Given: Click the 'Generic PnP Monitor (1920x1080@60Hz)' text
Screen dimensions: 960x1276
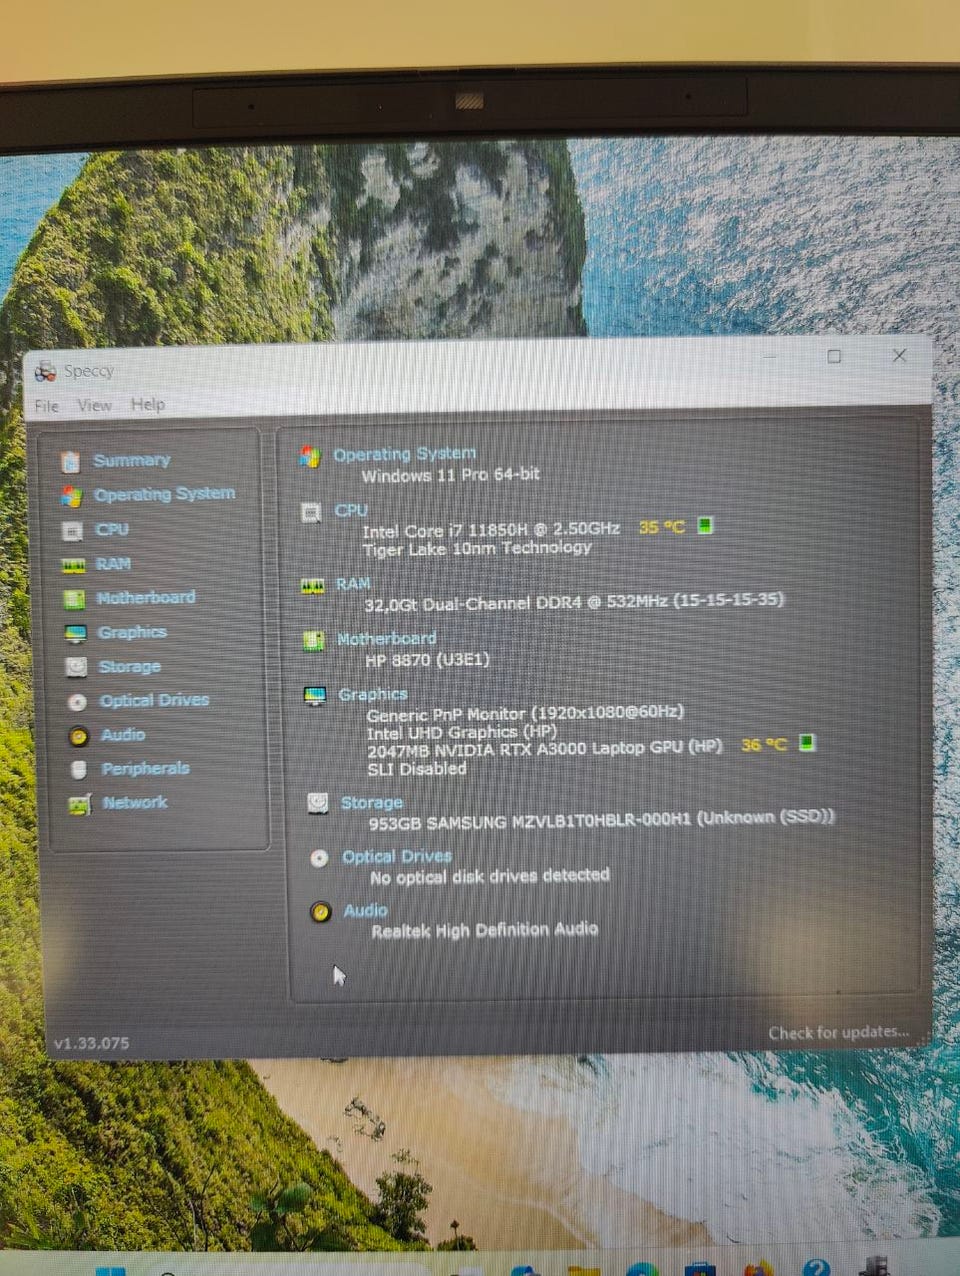Looking at the screenshot, I should click(525, 713).
